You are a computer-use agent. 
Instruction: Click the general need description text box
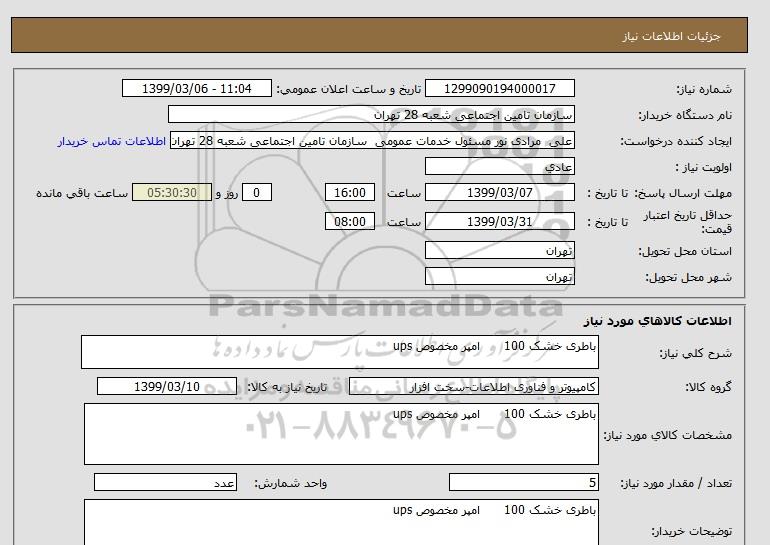[340, 352]
